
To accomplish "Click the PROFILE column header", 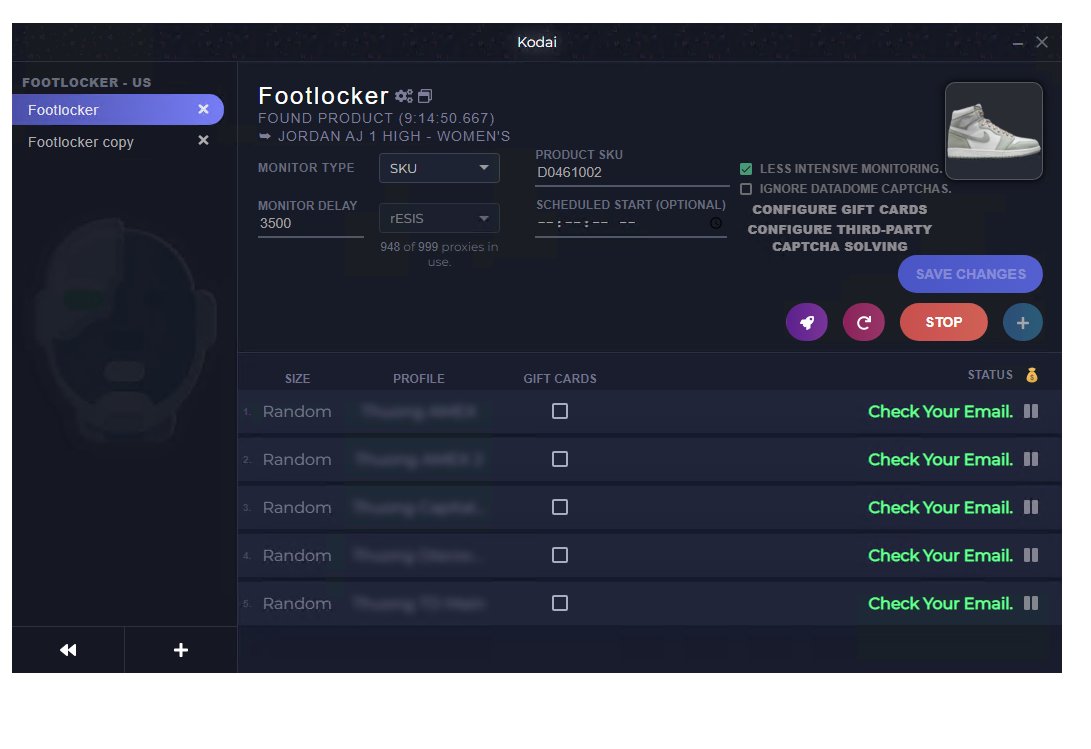I will [418, 379].
